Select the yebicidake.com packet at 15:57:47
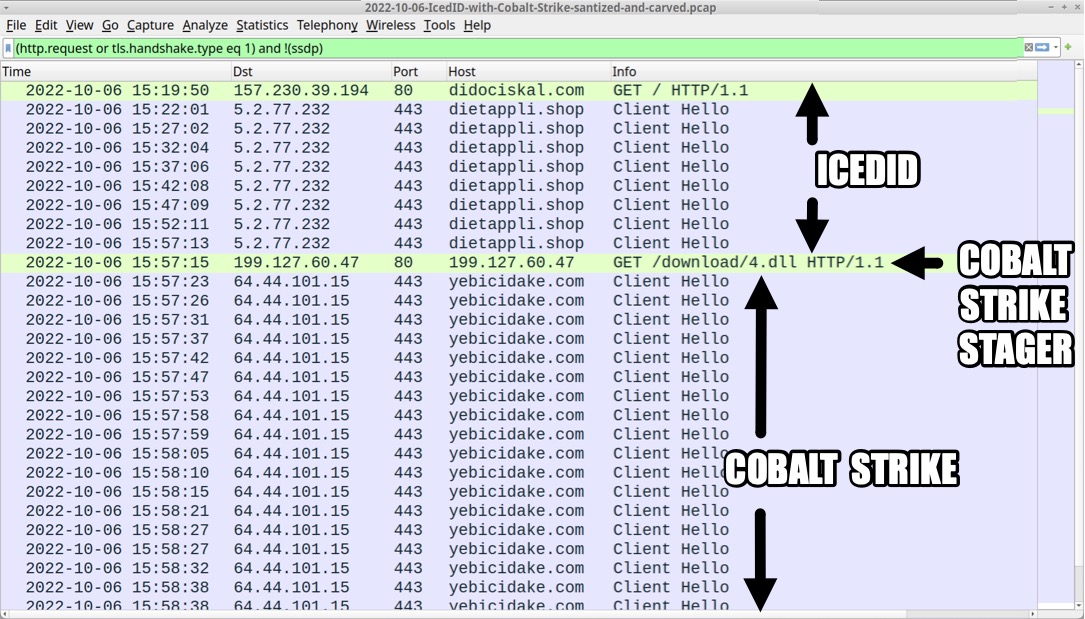 pyautogui.click(x=518, y=378)
